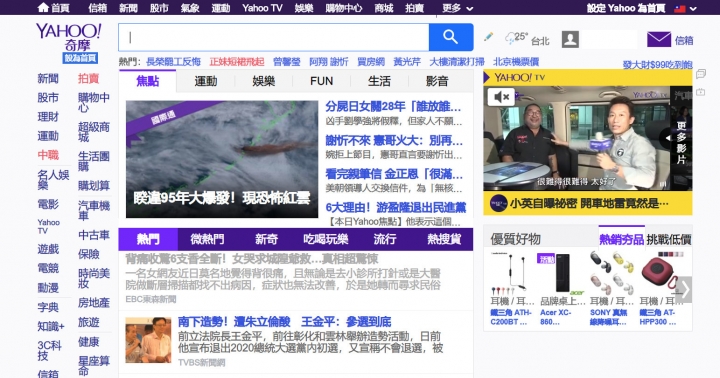The width and height of the screenshot is (720, 378).
Task: Click the pencil edit icon near weather
Action: tap(489, 37)
